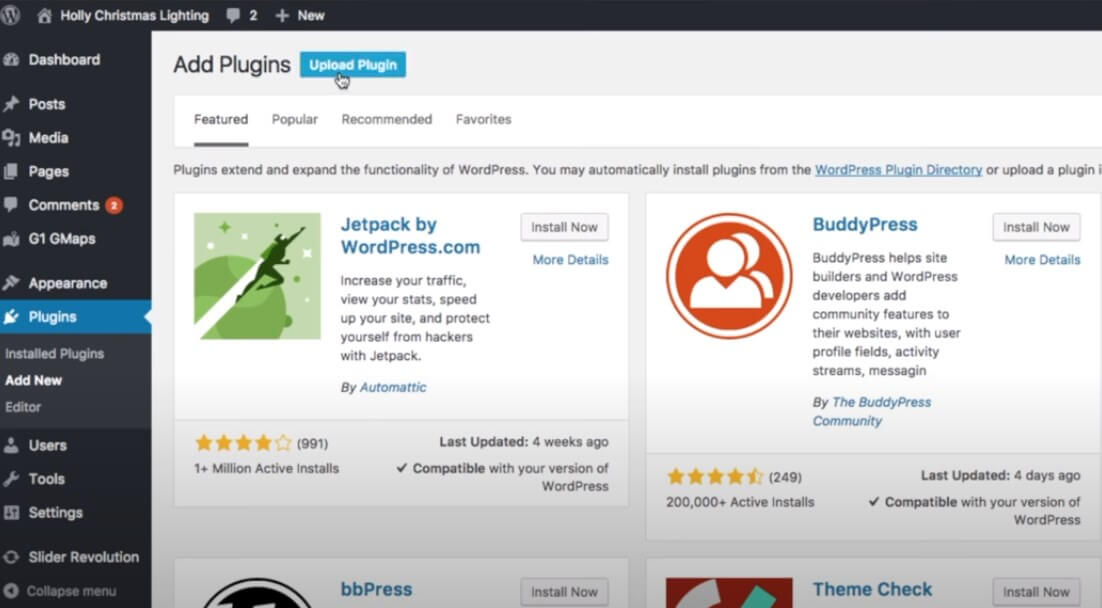
Task: Click the Tools wrench icon
Action: coord(11,479)
